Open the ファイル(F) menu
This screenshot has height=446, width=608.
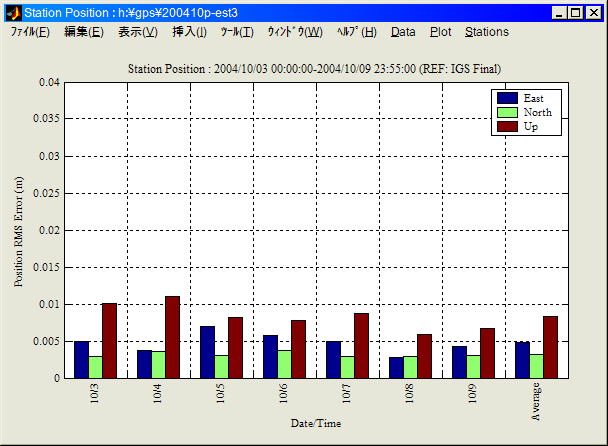tap(30, 32)
